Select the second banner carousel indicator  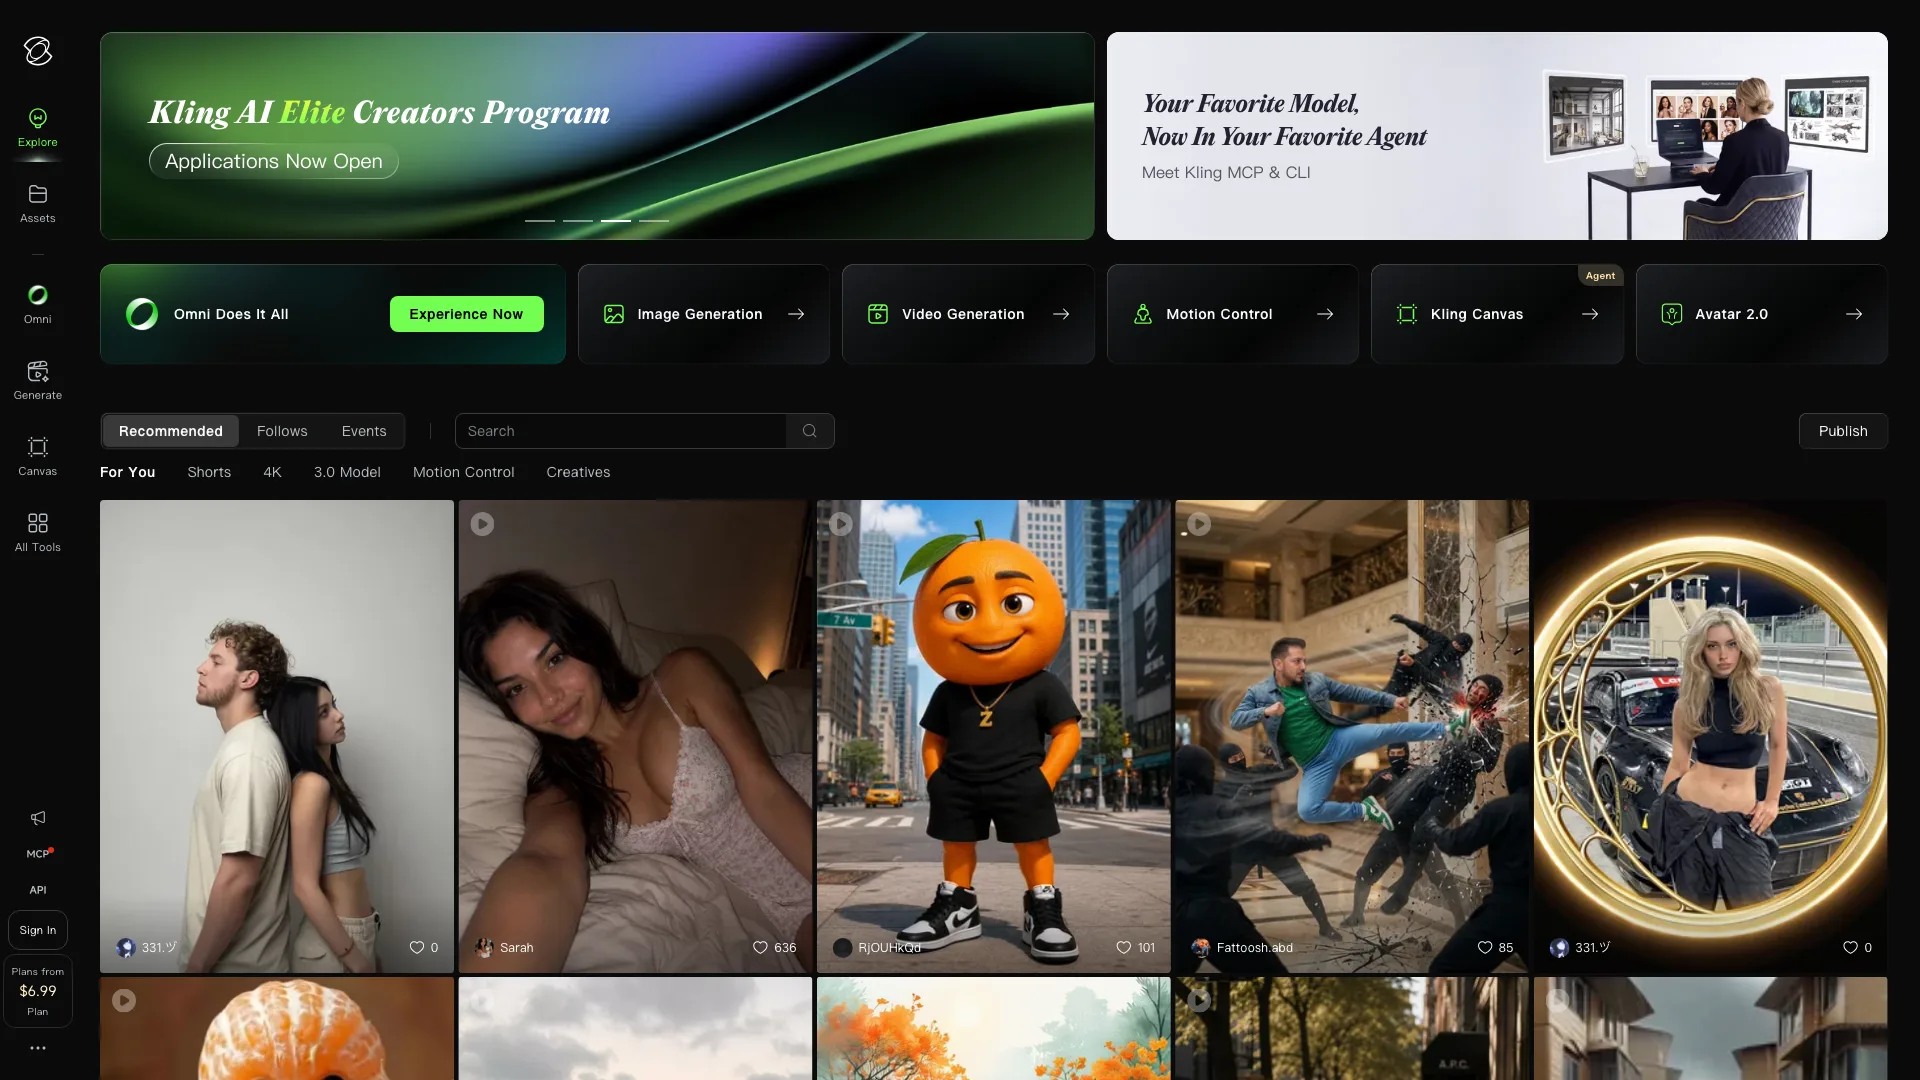click(x=578, y=220)
